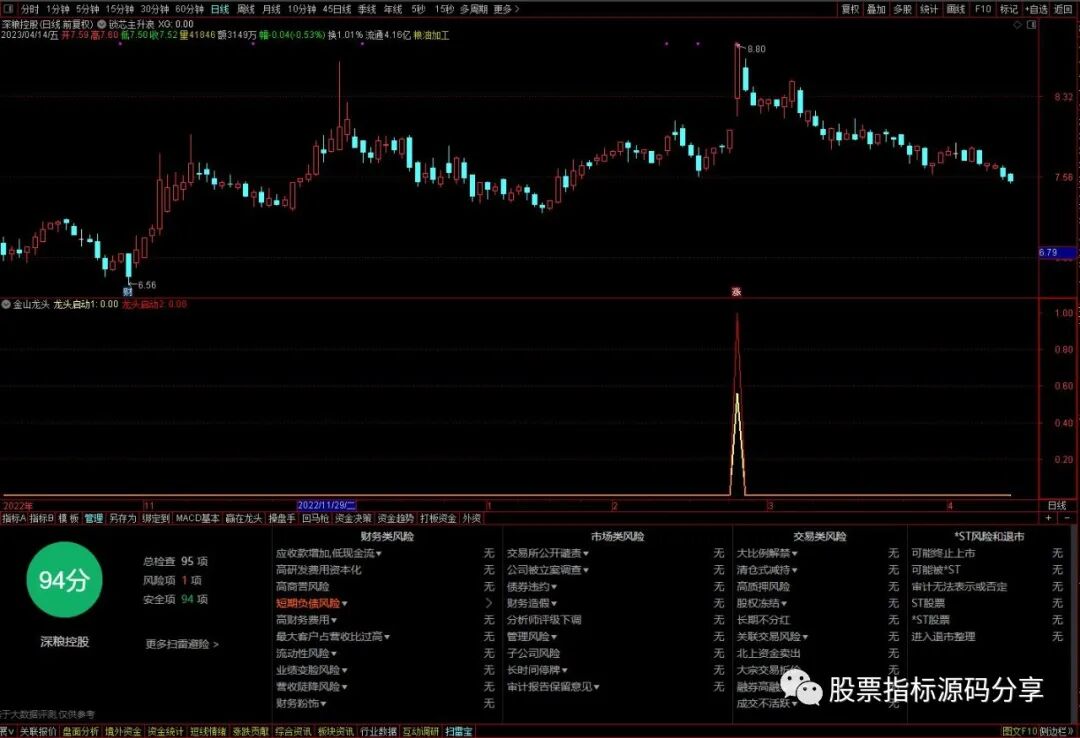Click the 叠加 overlay toolbar button

[x=876, y=9]
